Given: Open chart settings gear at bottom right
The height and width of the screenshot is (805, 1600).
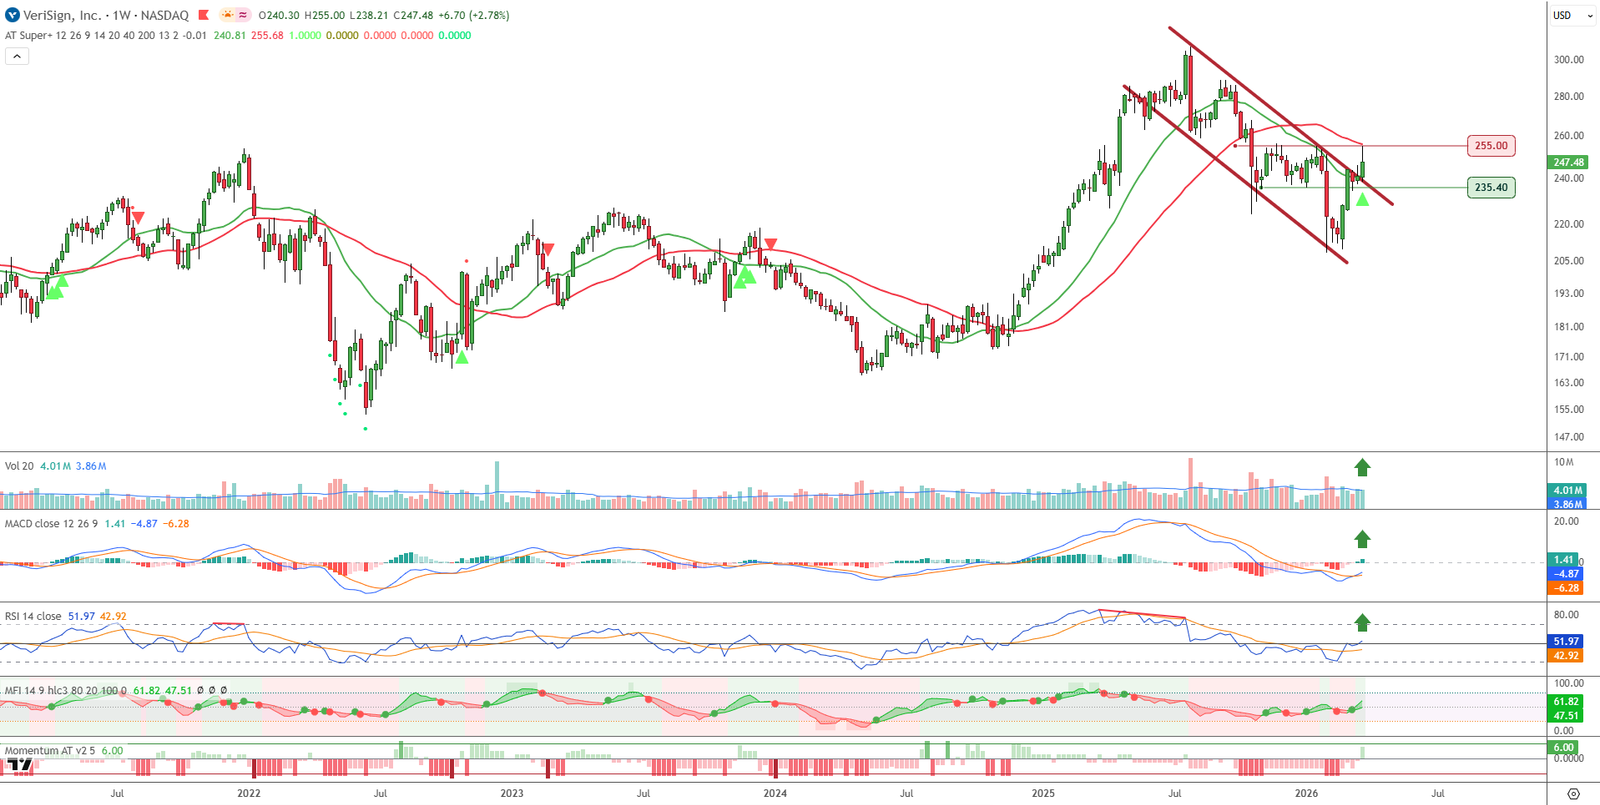Looking at the screenshot, I should 1573,794.
